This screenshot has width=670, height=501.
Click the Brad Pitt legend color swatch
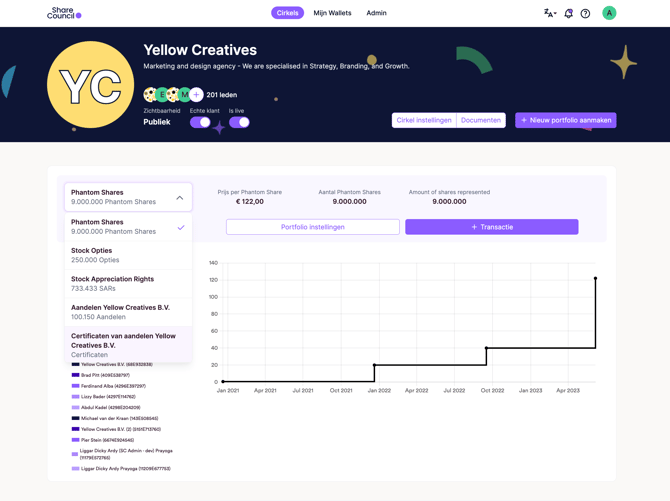[75, 375]
